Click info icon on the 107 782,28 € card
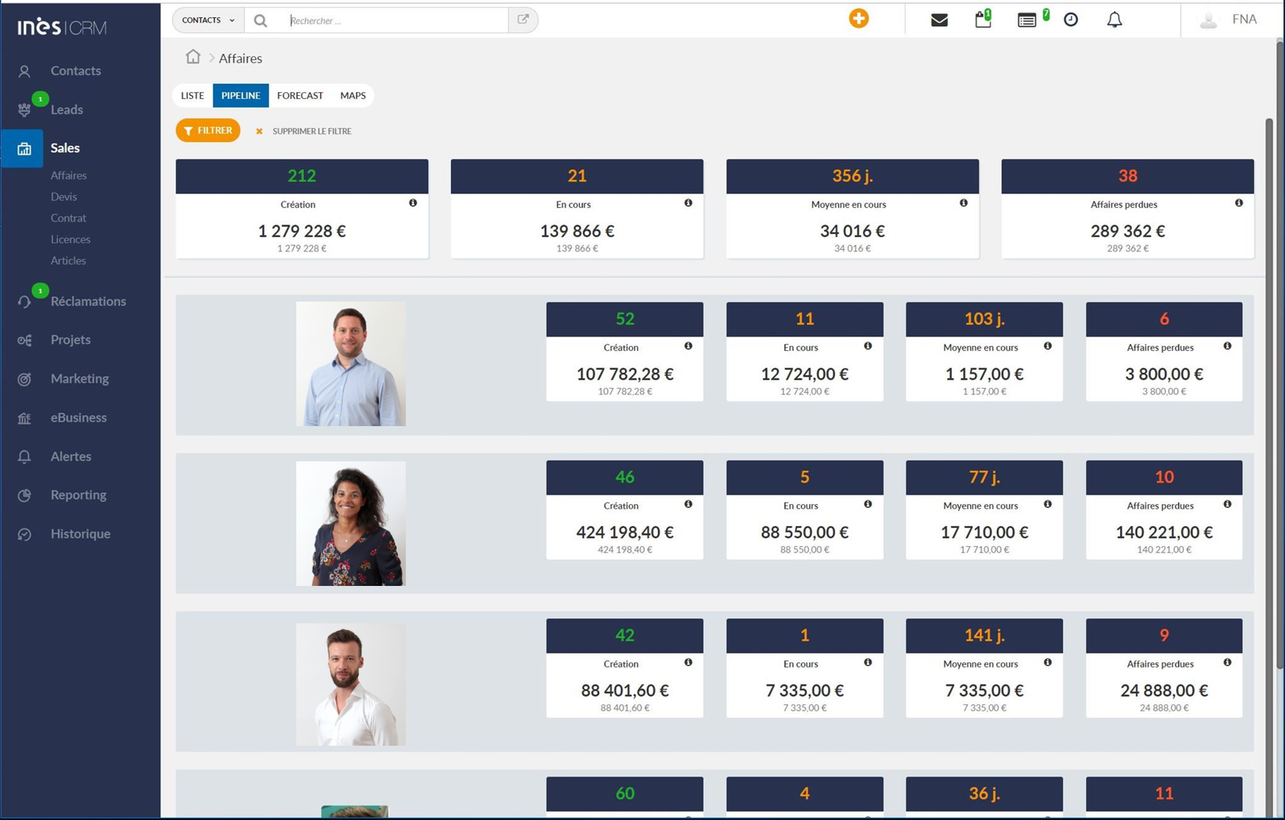This screenshot has width=1285, height=820. coord(688,346)
